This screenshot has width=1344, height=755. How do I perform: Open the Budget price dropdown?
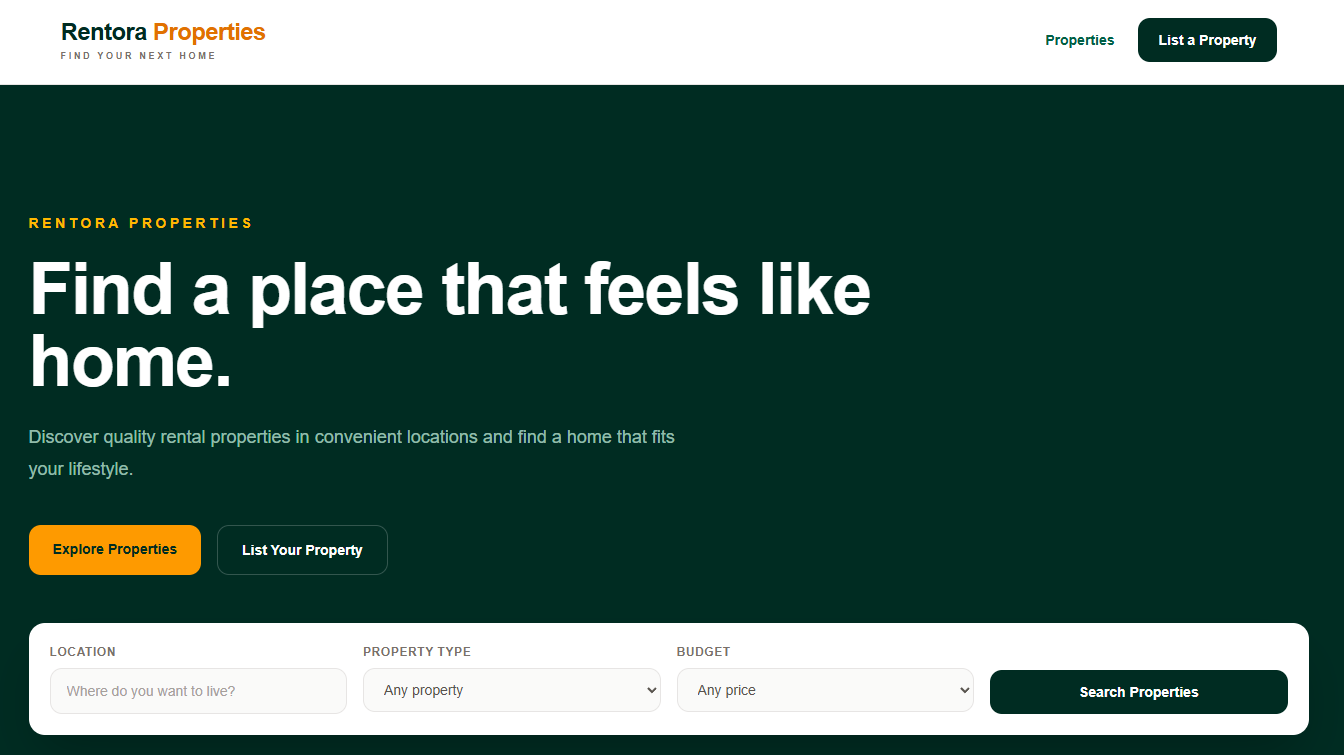(825, 690)
